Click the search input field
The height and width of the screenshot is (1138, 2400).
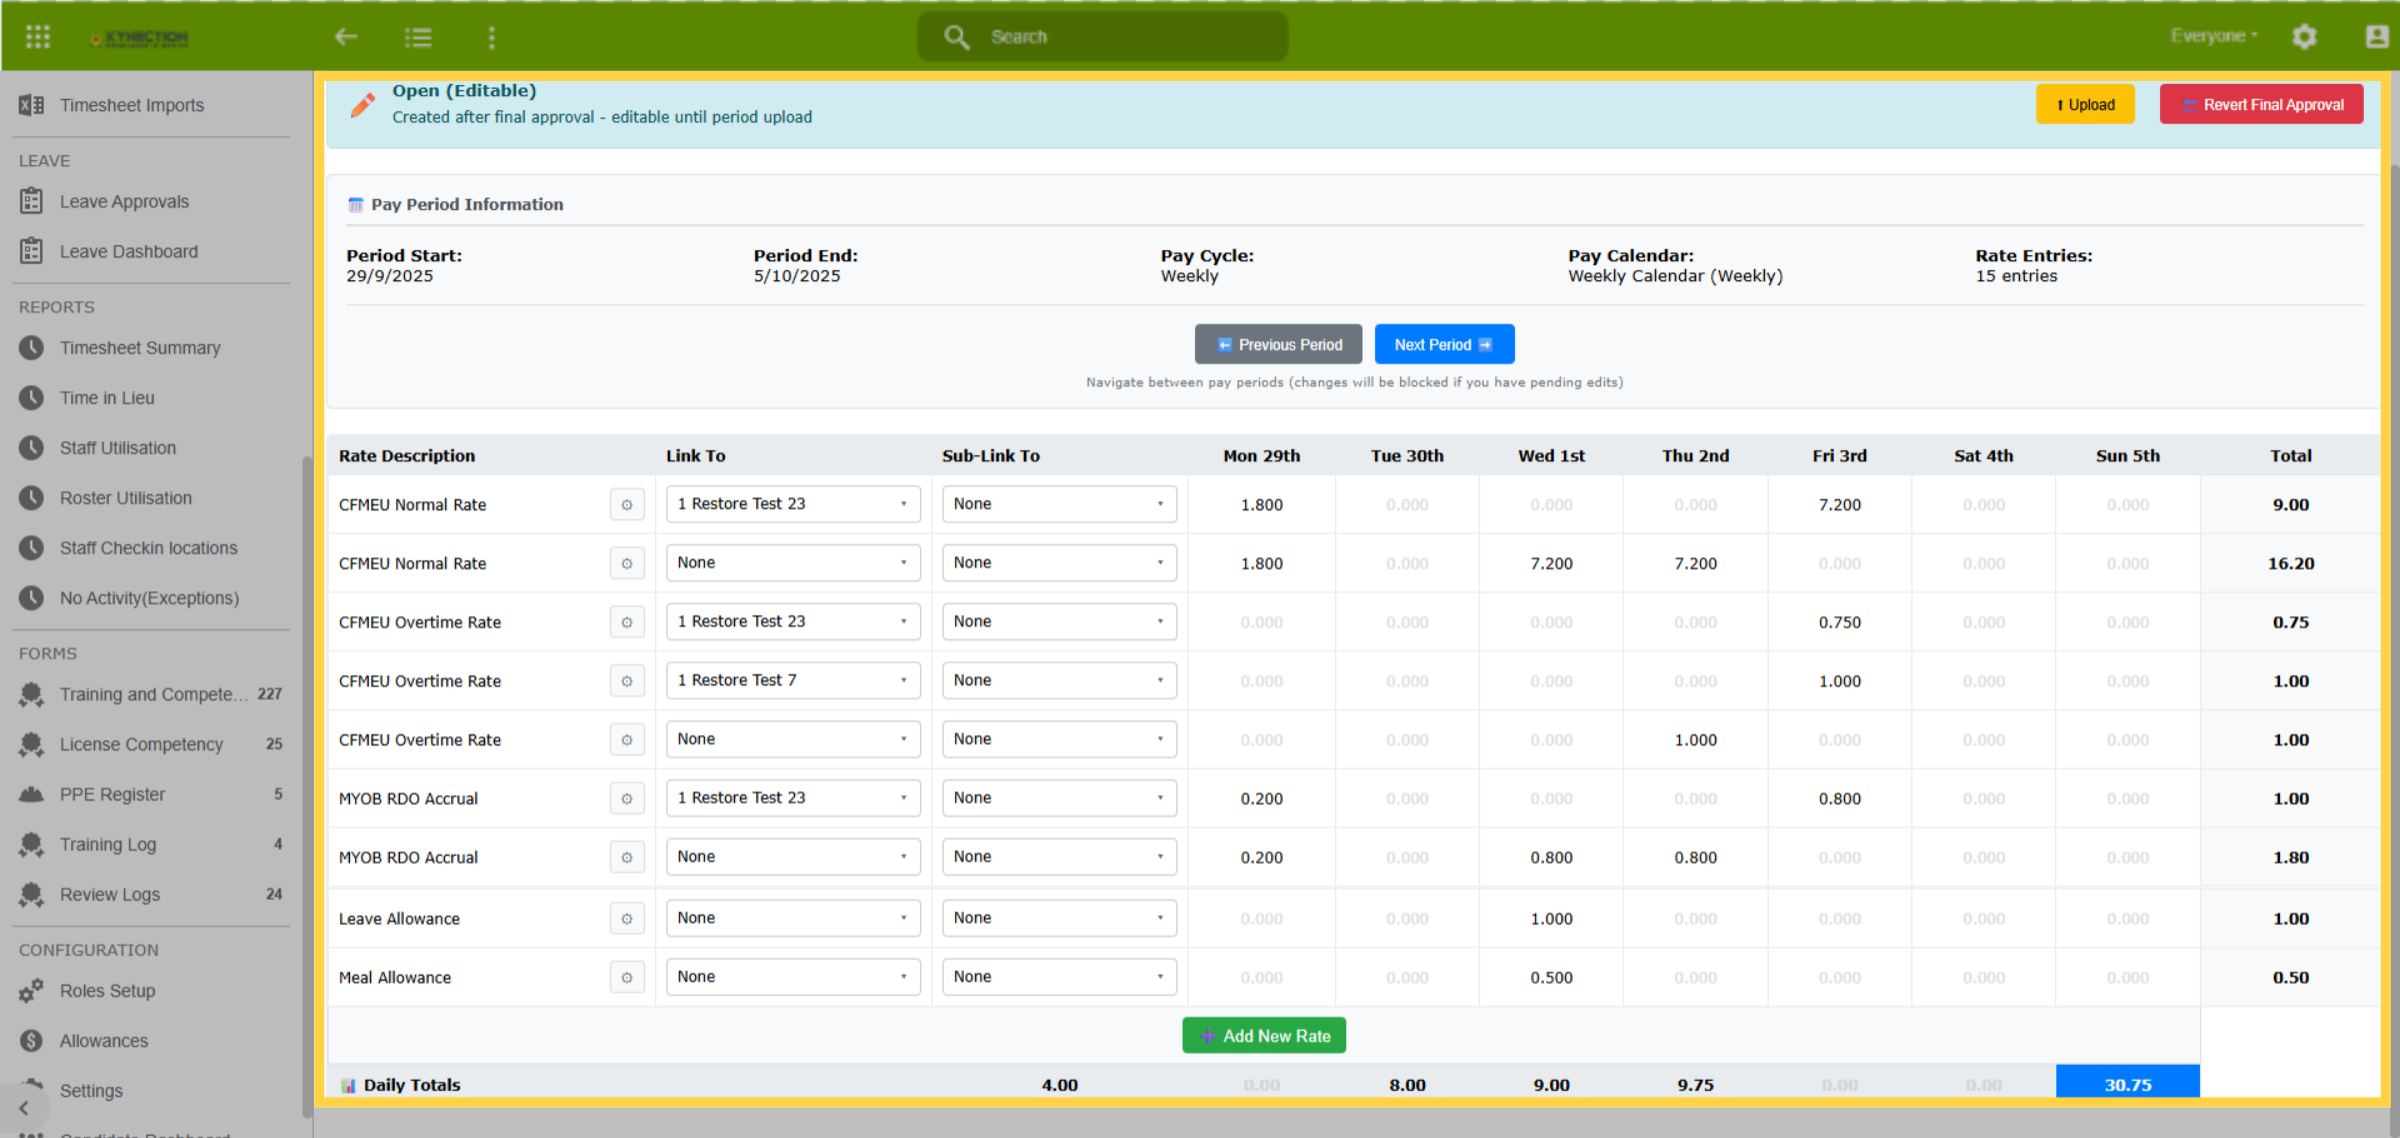(1102, 37)
